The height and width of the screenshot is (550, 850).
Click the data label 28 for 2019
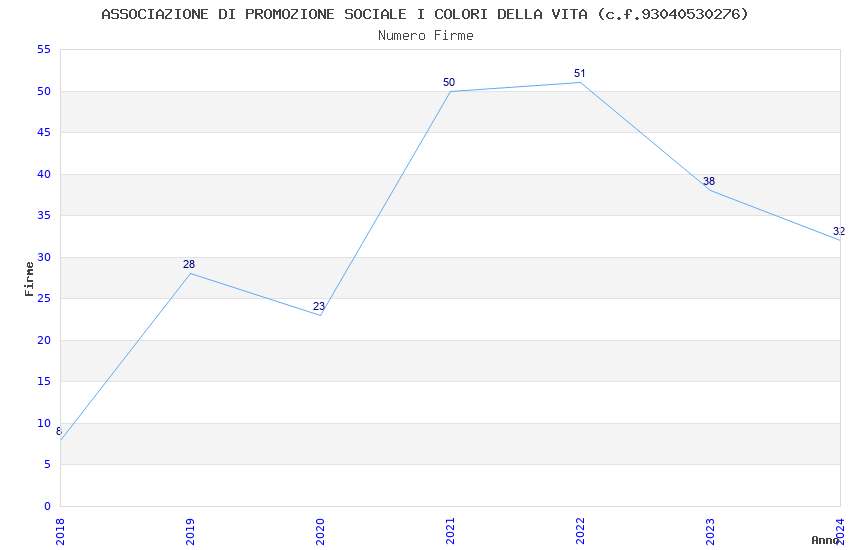[189, 264]
